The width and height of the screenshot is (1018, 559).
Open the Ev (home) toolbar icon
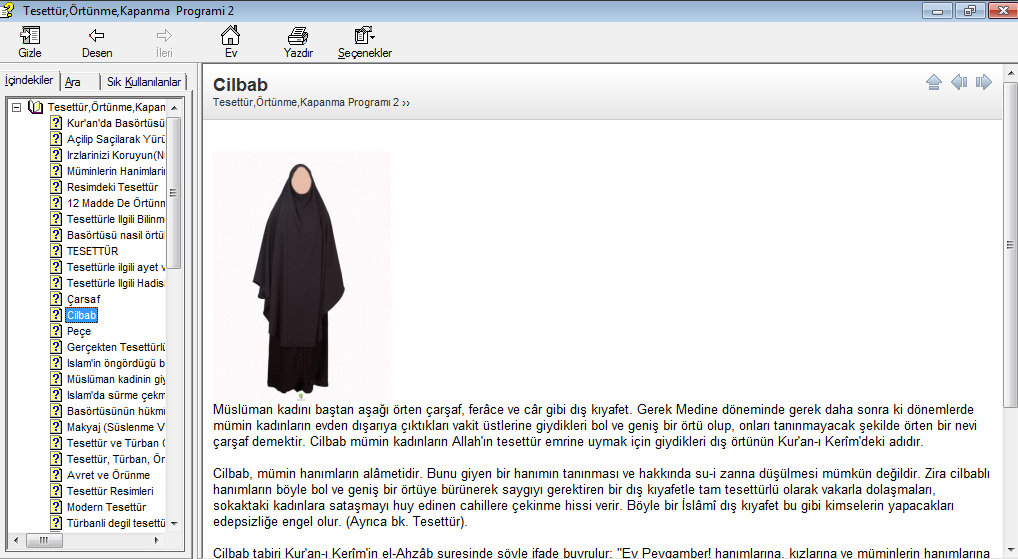[x=230, y=37]
